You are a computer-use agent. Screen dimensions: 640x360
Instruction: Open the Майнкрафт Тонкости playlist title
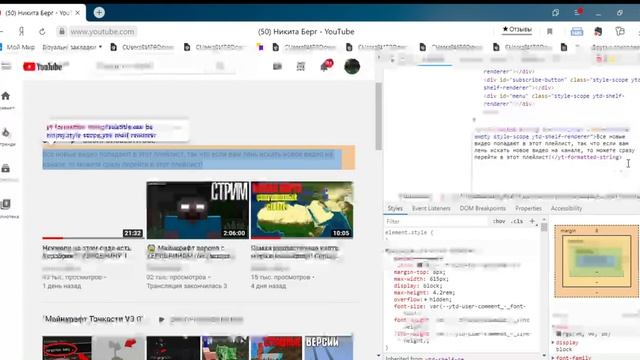(x=93, y=319)
